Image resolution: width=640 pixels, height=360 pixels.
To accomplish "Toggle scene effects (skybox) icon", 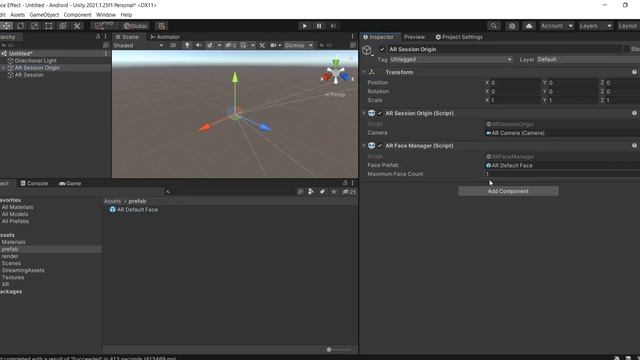I will coord(210,45).
